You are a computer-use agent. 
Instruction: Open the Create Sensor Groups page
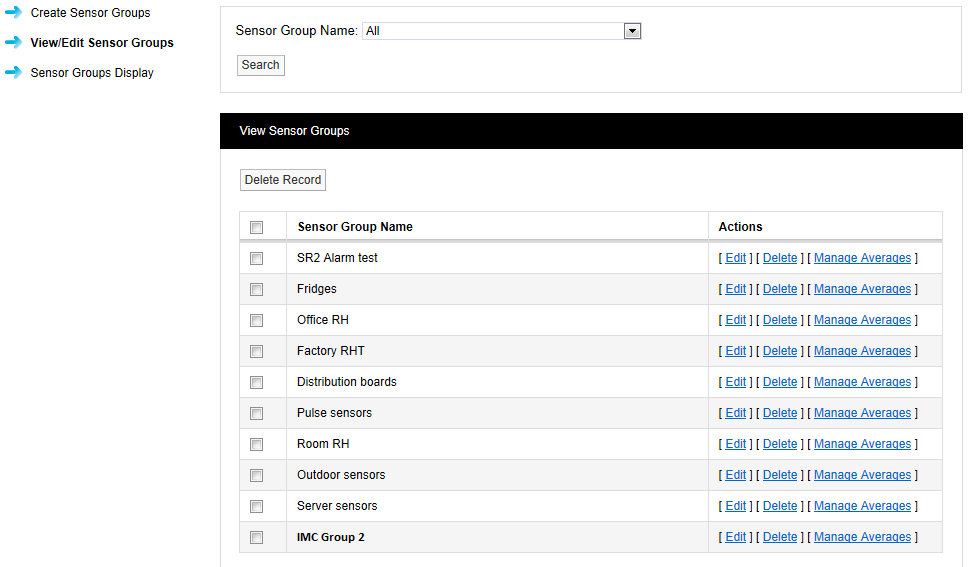pos(90,13)
